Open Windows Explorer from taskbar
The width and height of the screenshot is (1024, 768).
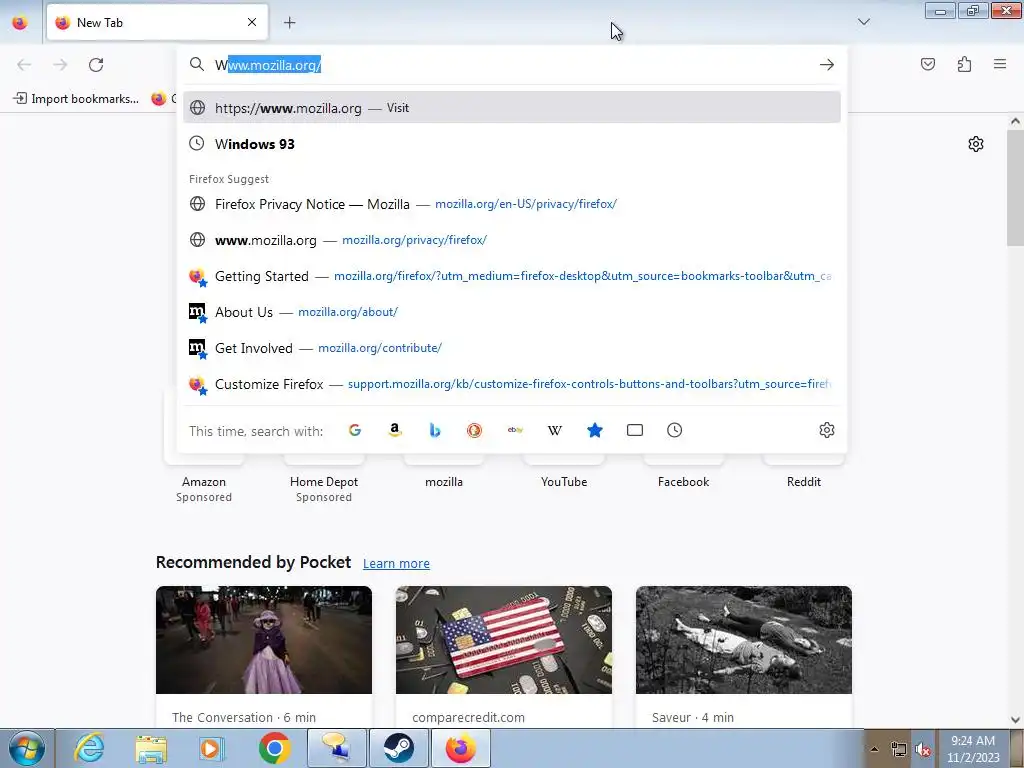151,748
